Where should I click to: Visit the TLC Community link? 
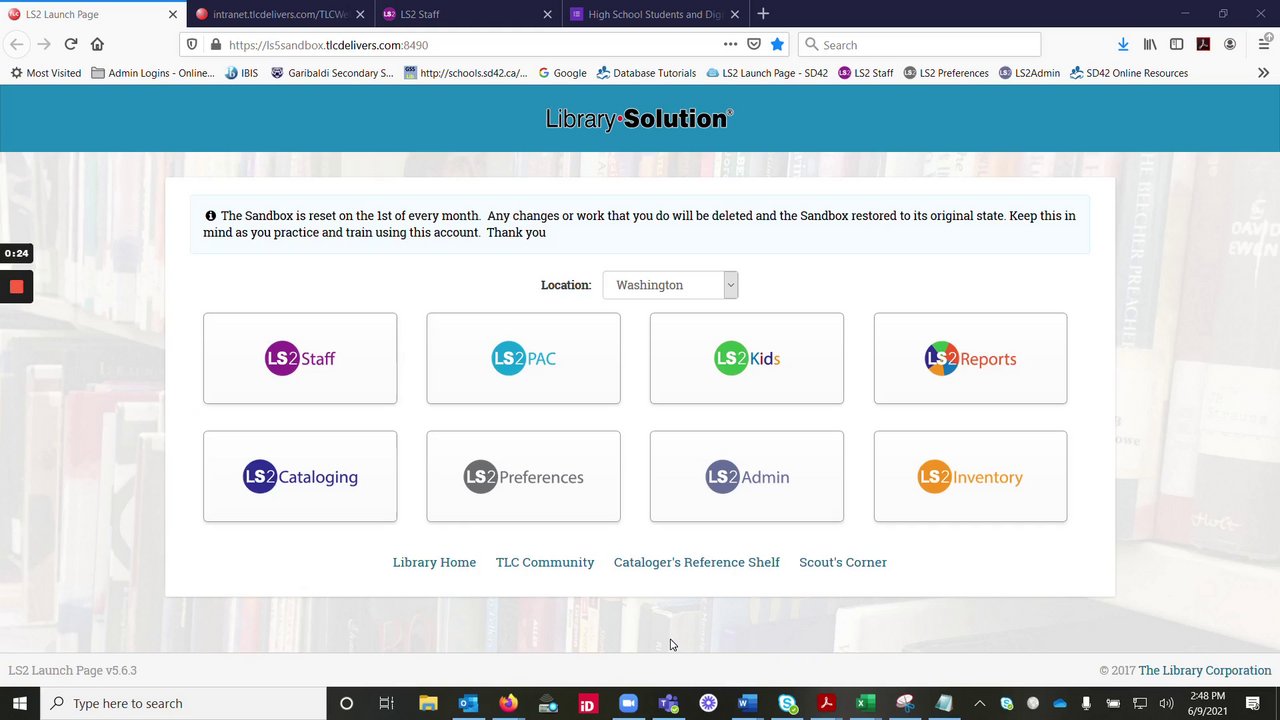[x=545, y=562]
